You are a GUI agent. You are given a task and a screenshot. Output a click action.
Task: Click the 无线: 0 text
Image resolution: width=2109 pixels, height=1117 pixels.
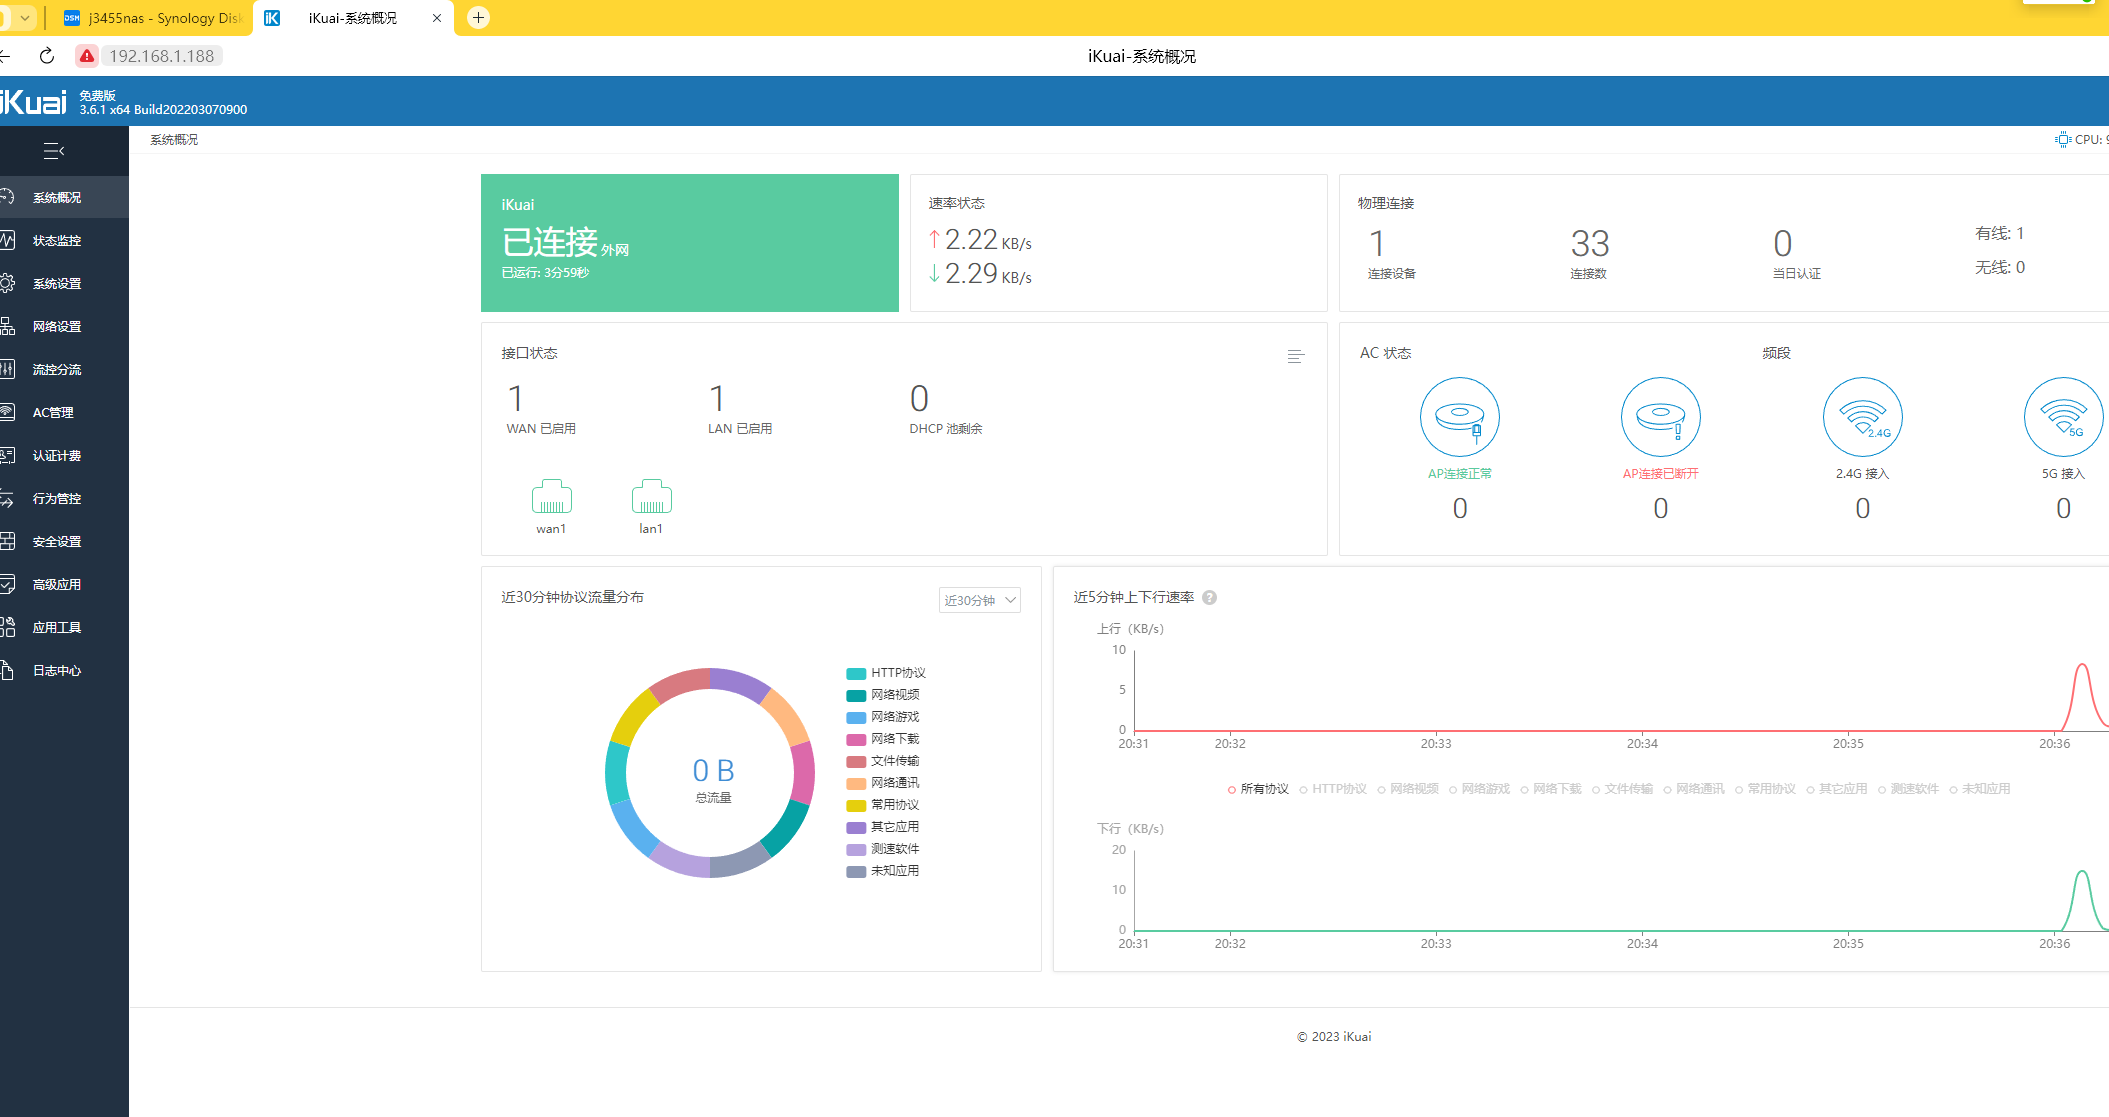[2000, 268]
